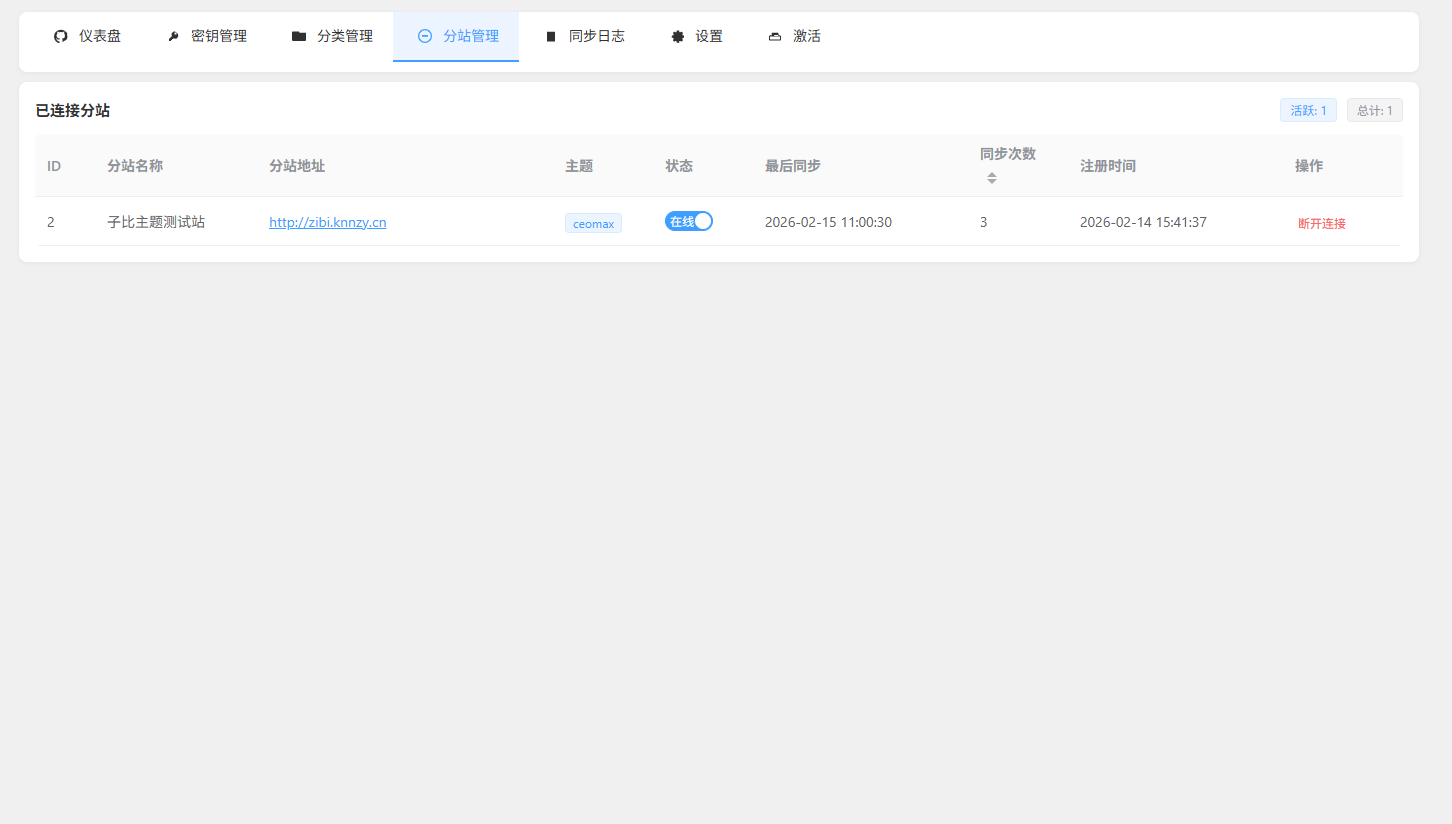Click the folder icon for 分类管理

299,36
